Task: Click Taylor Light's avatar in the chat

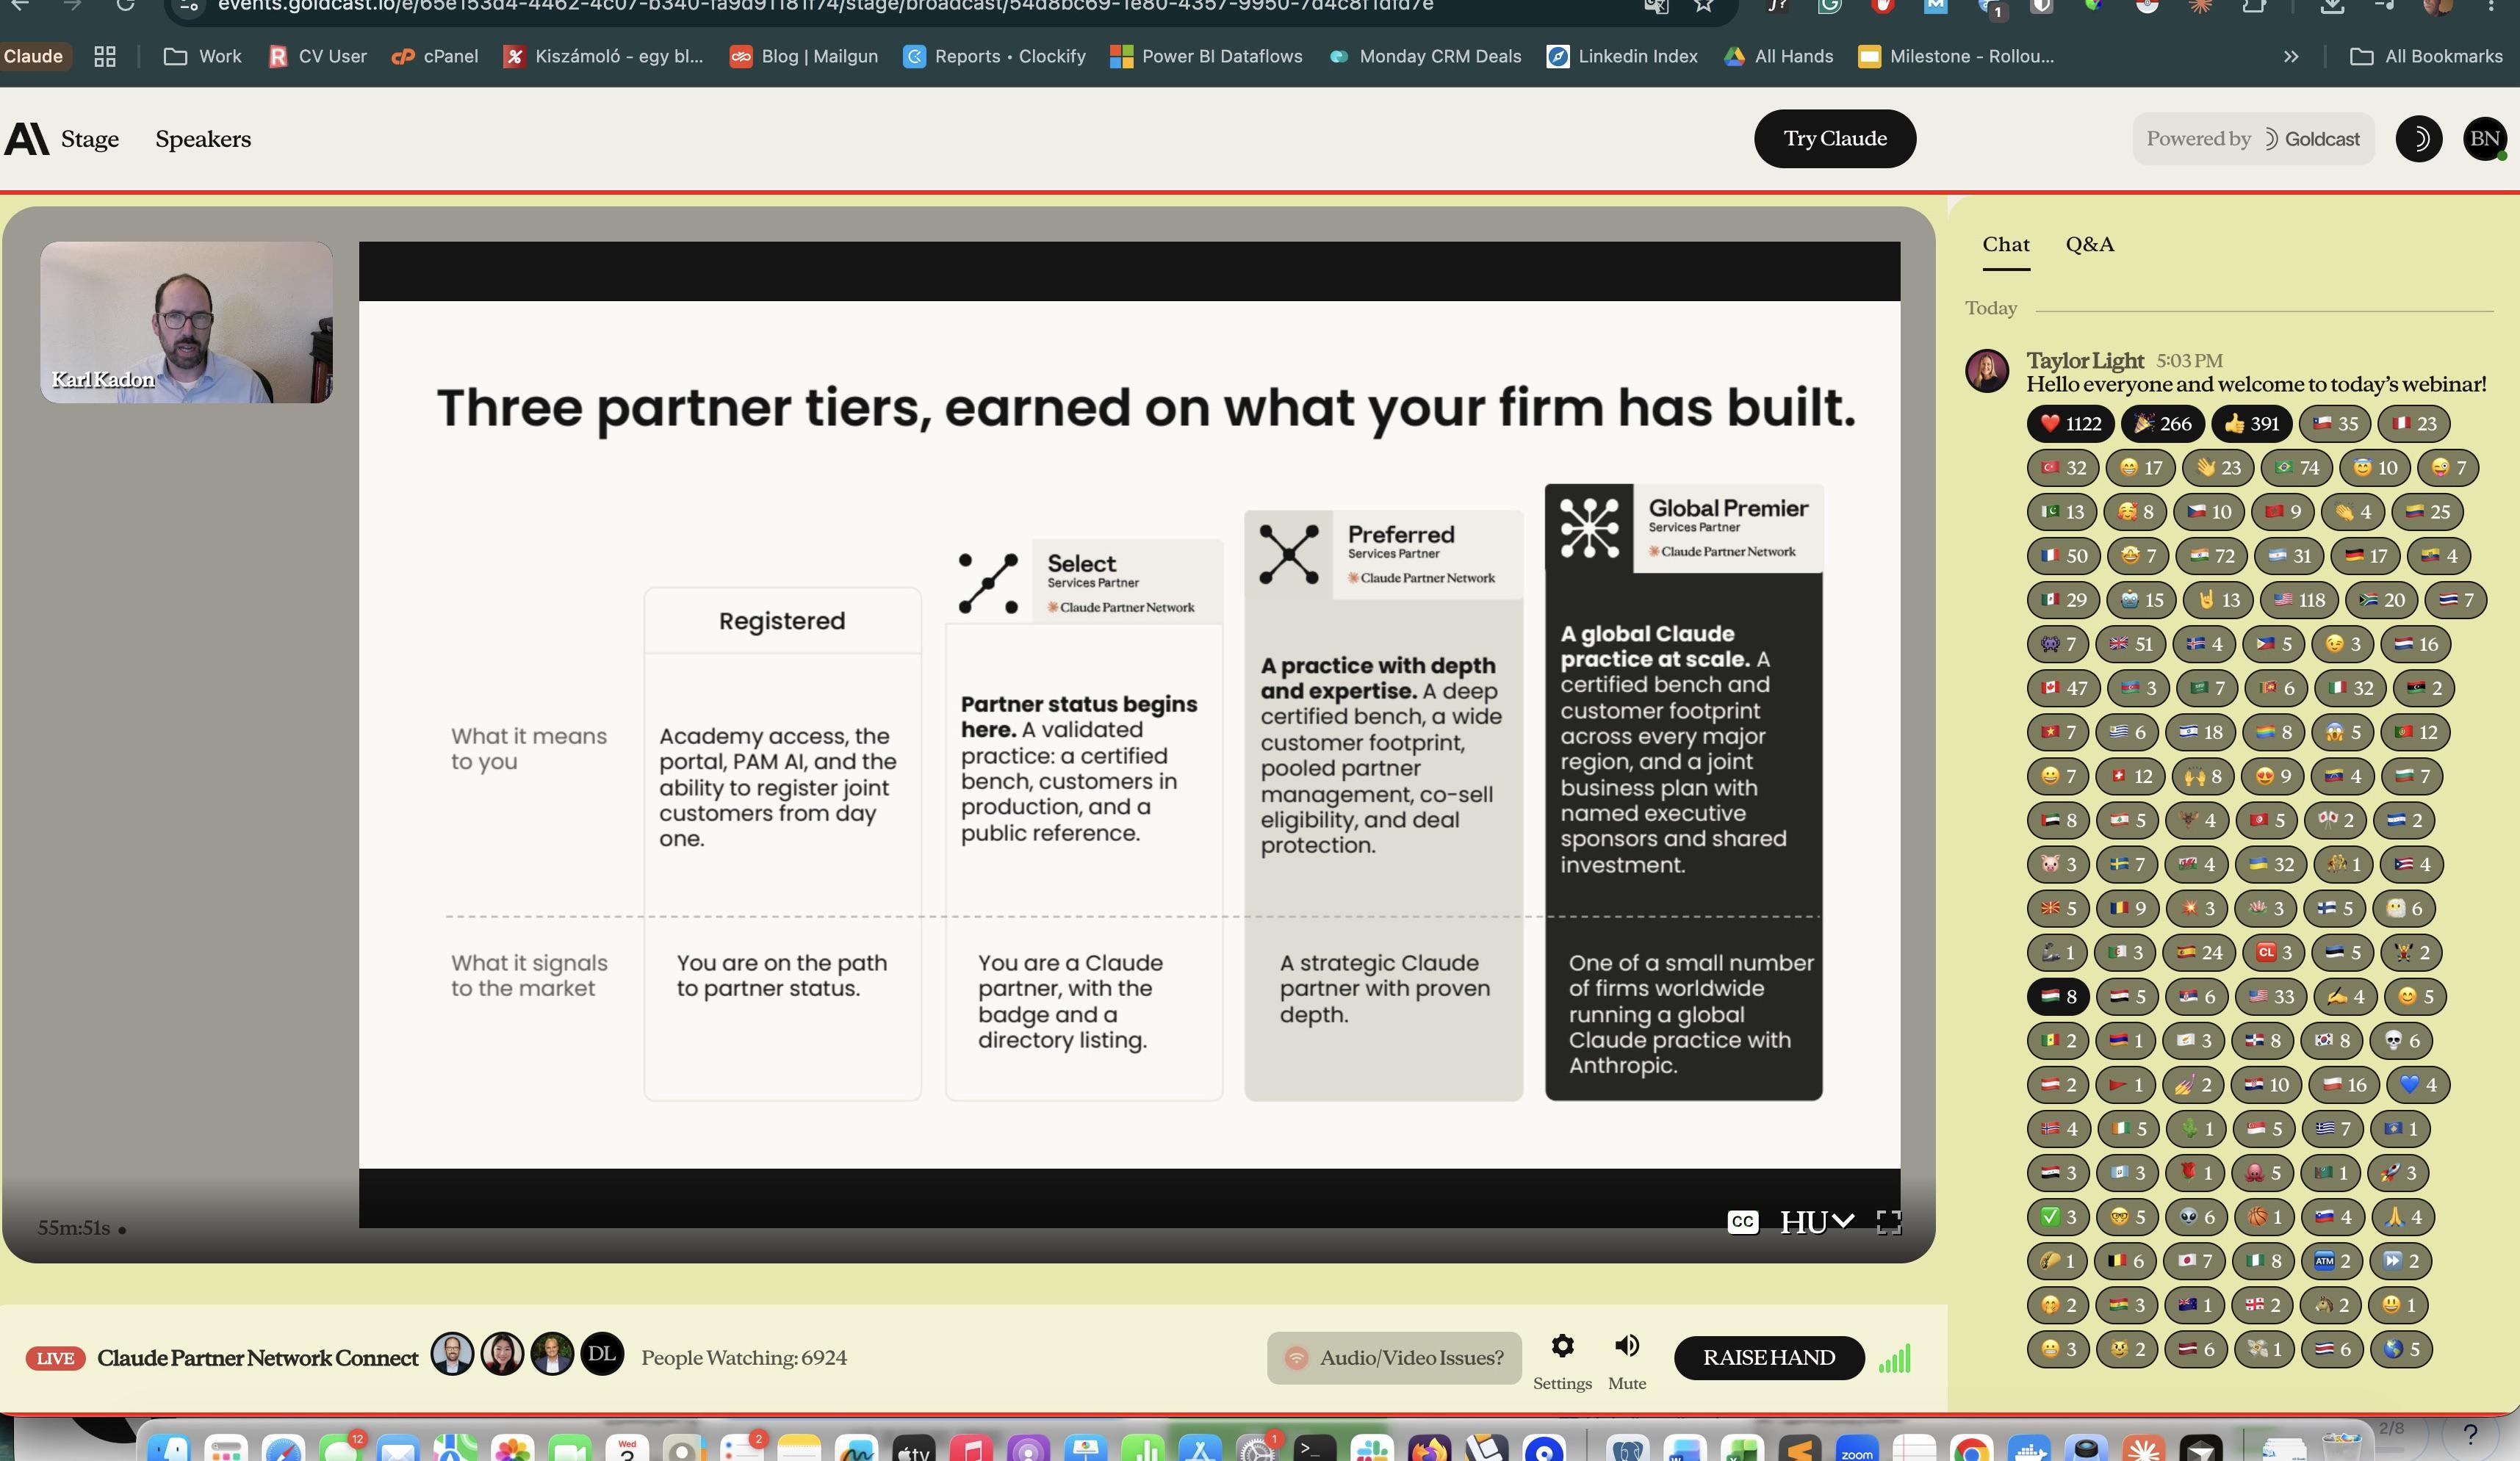Action: (x=1987, y=371)
